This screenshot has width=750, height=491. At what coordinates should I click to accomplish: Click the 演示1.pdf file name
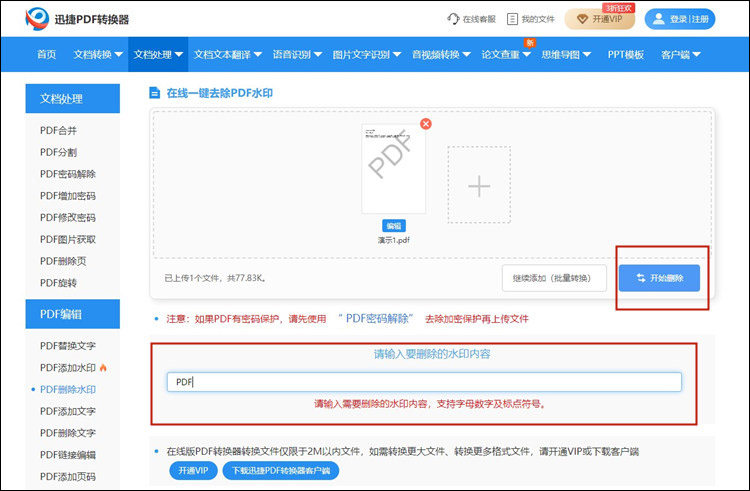click(394, 240)
